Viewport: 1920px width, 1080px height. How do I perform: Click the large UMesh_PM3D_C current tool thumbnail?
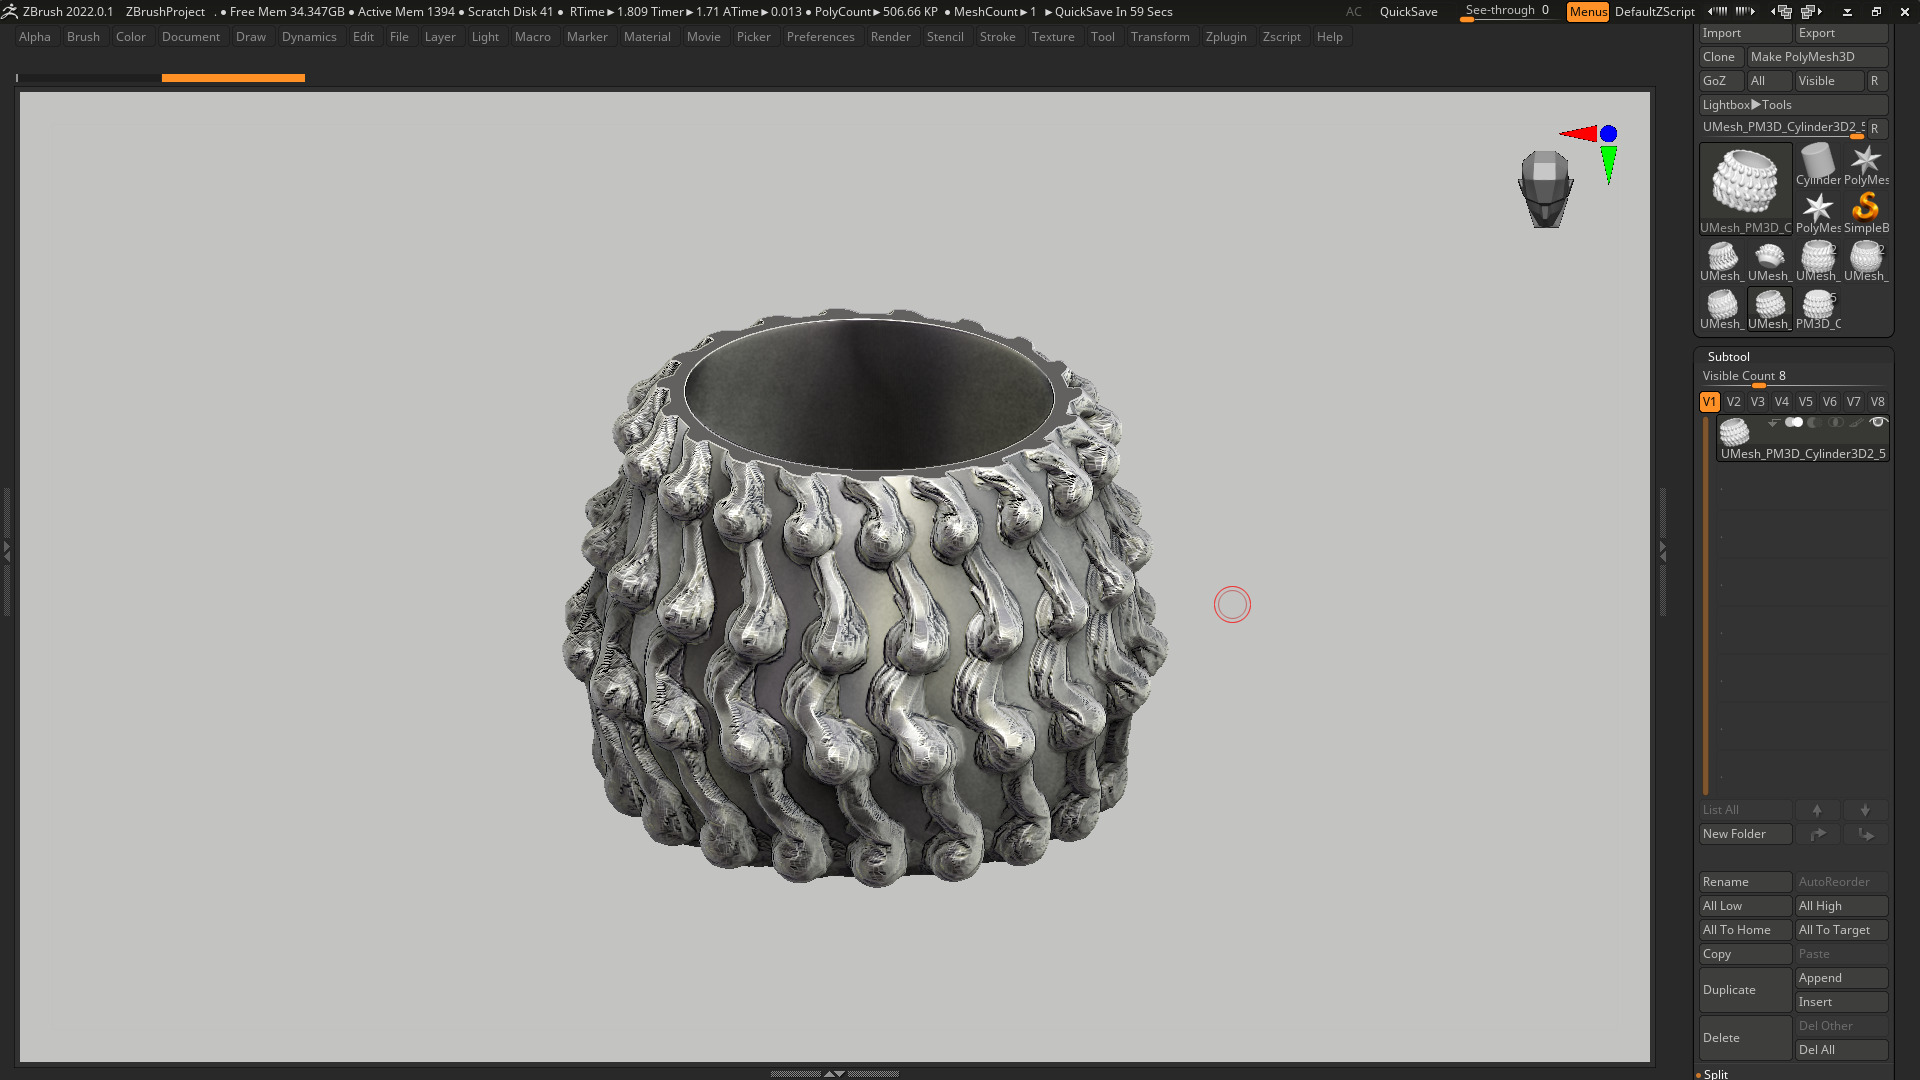[x=1745, y=188]
